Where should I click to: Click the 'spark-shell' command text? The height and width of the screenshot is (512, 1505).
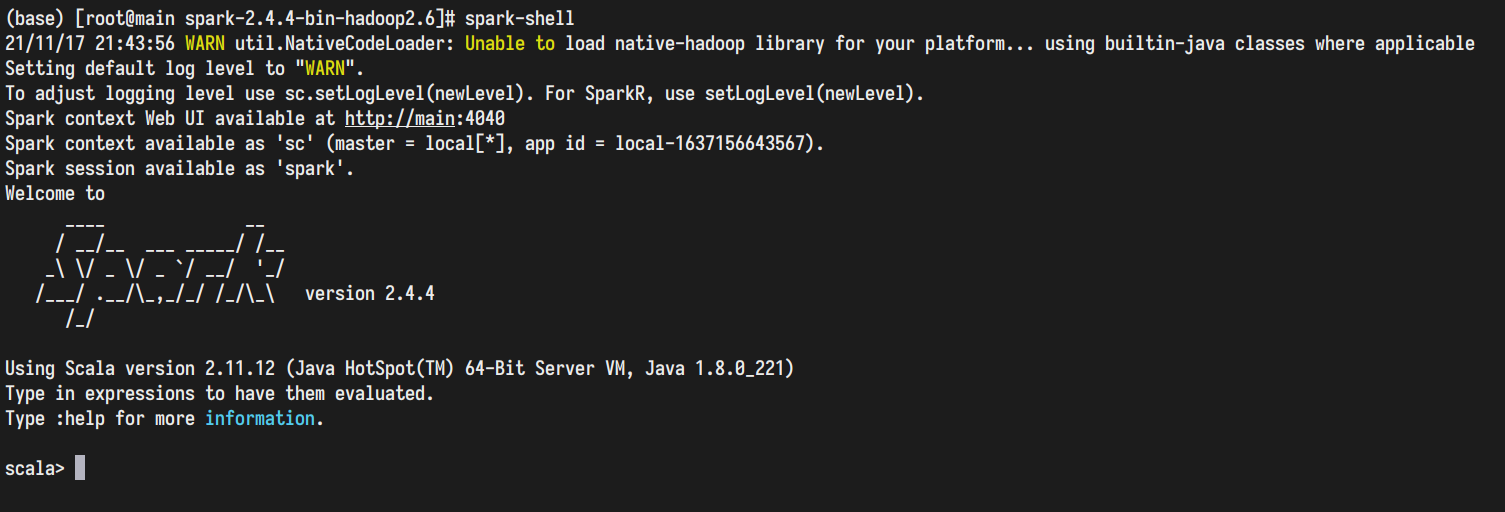[520, 19]
